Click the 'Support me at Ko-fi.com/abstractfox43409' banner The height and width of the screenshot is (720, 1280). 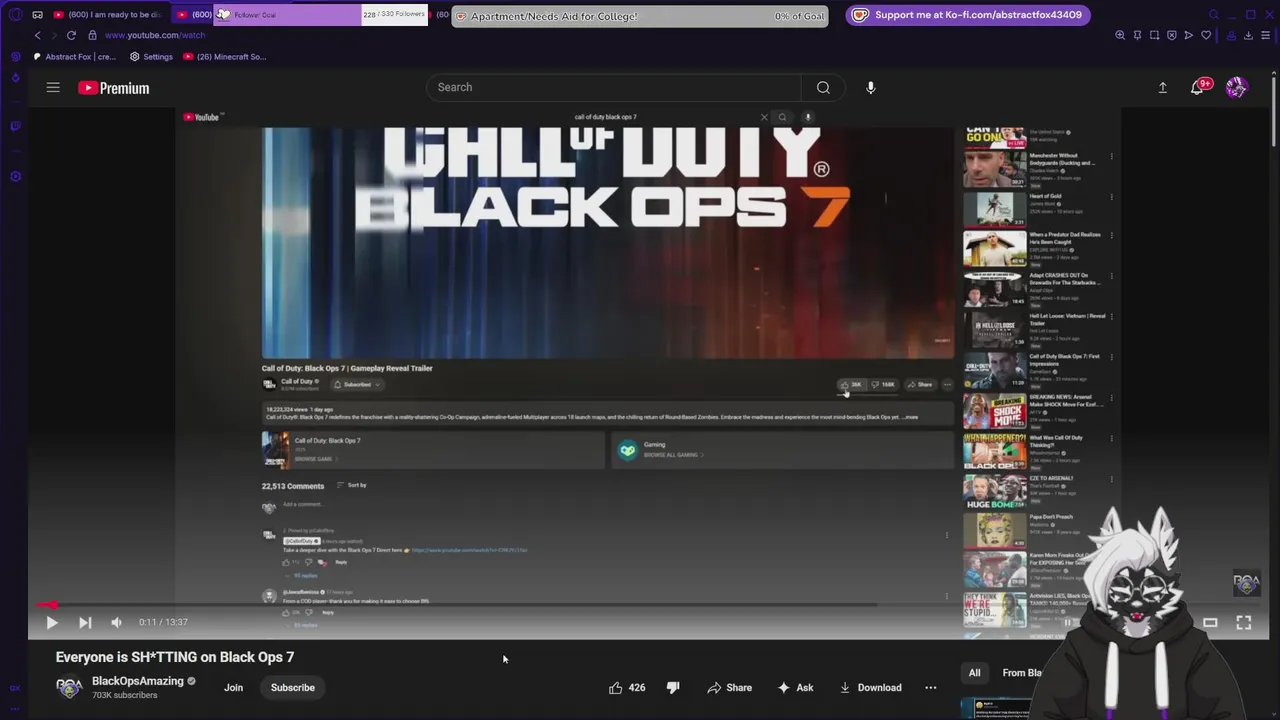967,15
